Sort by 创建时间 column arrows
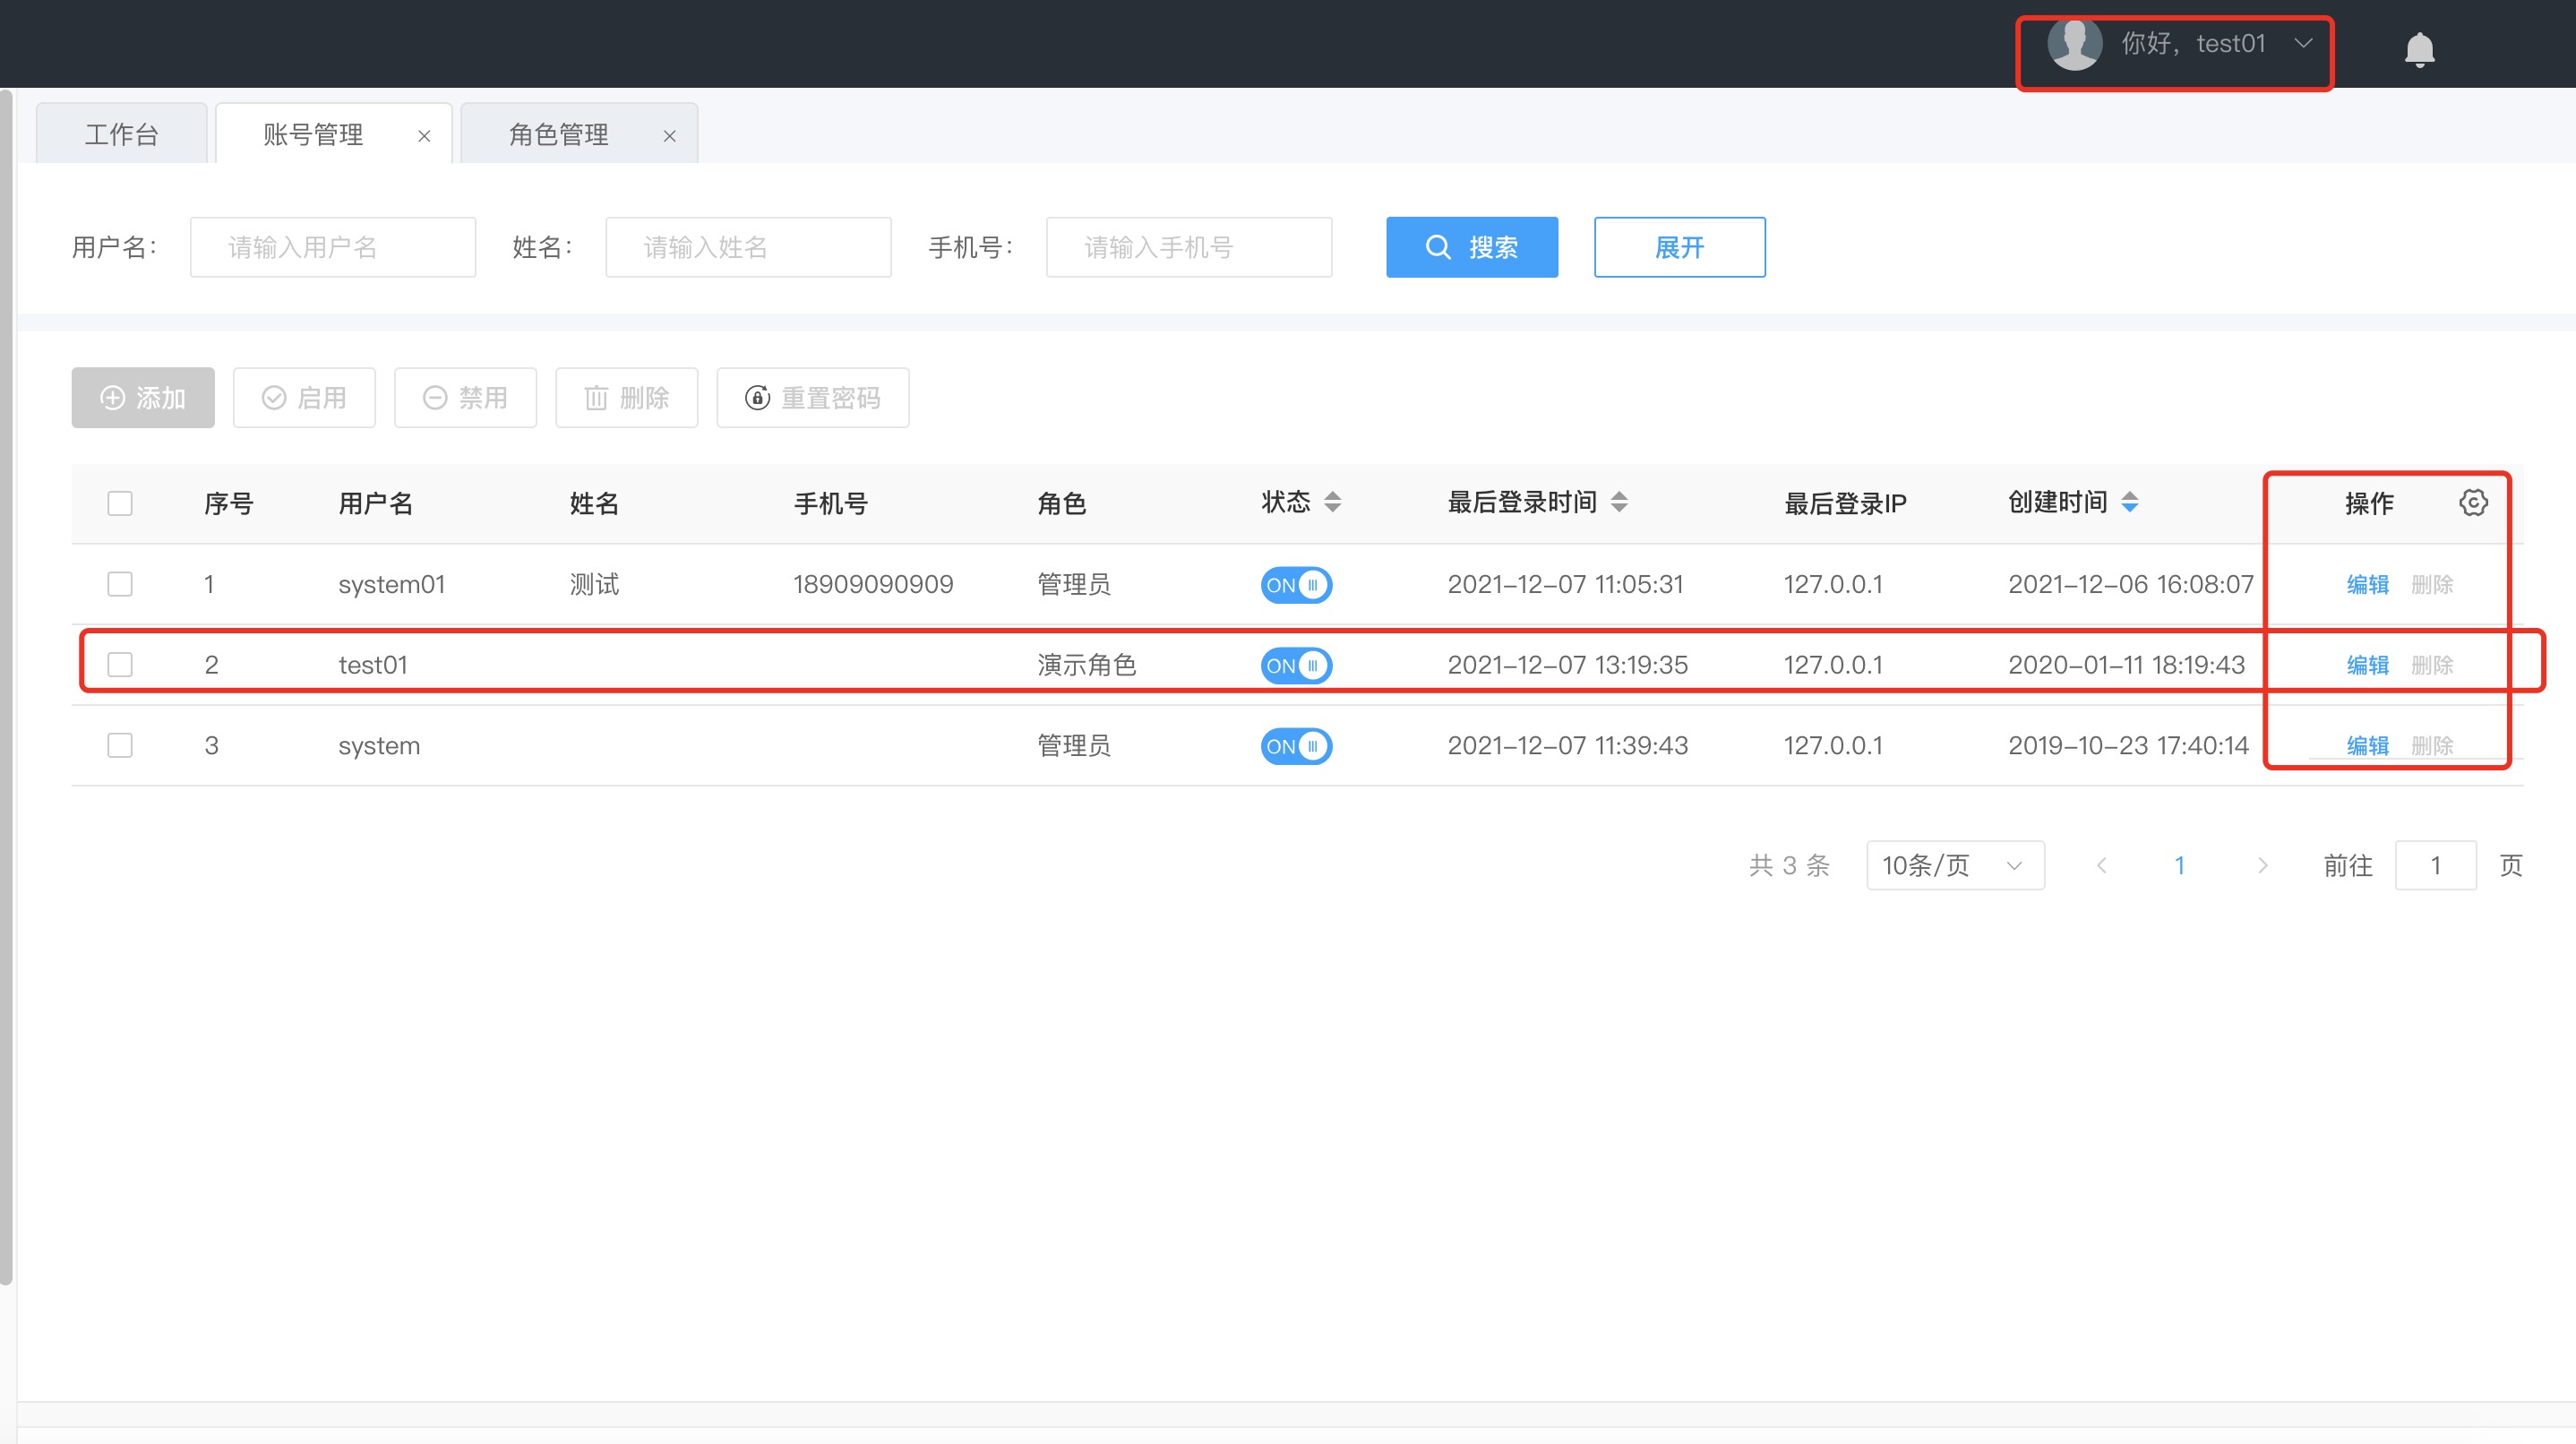The height and width of the screenshot is (1444, 2576). point(2130,502)
